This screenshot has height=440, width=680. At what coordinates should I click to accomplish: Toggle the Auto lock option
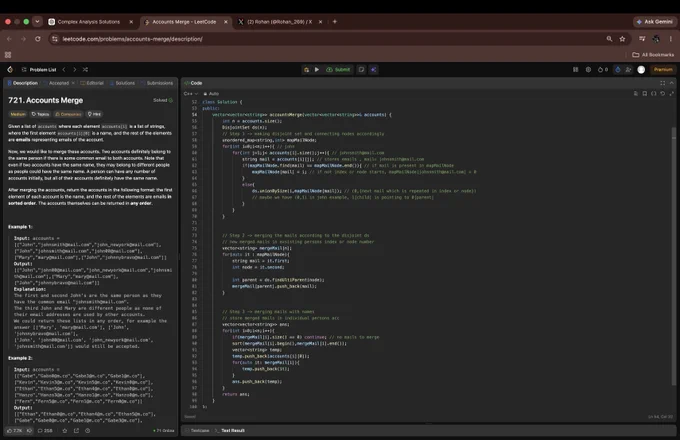[x=211, y=94]
